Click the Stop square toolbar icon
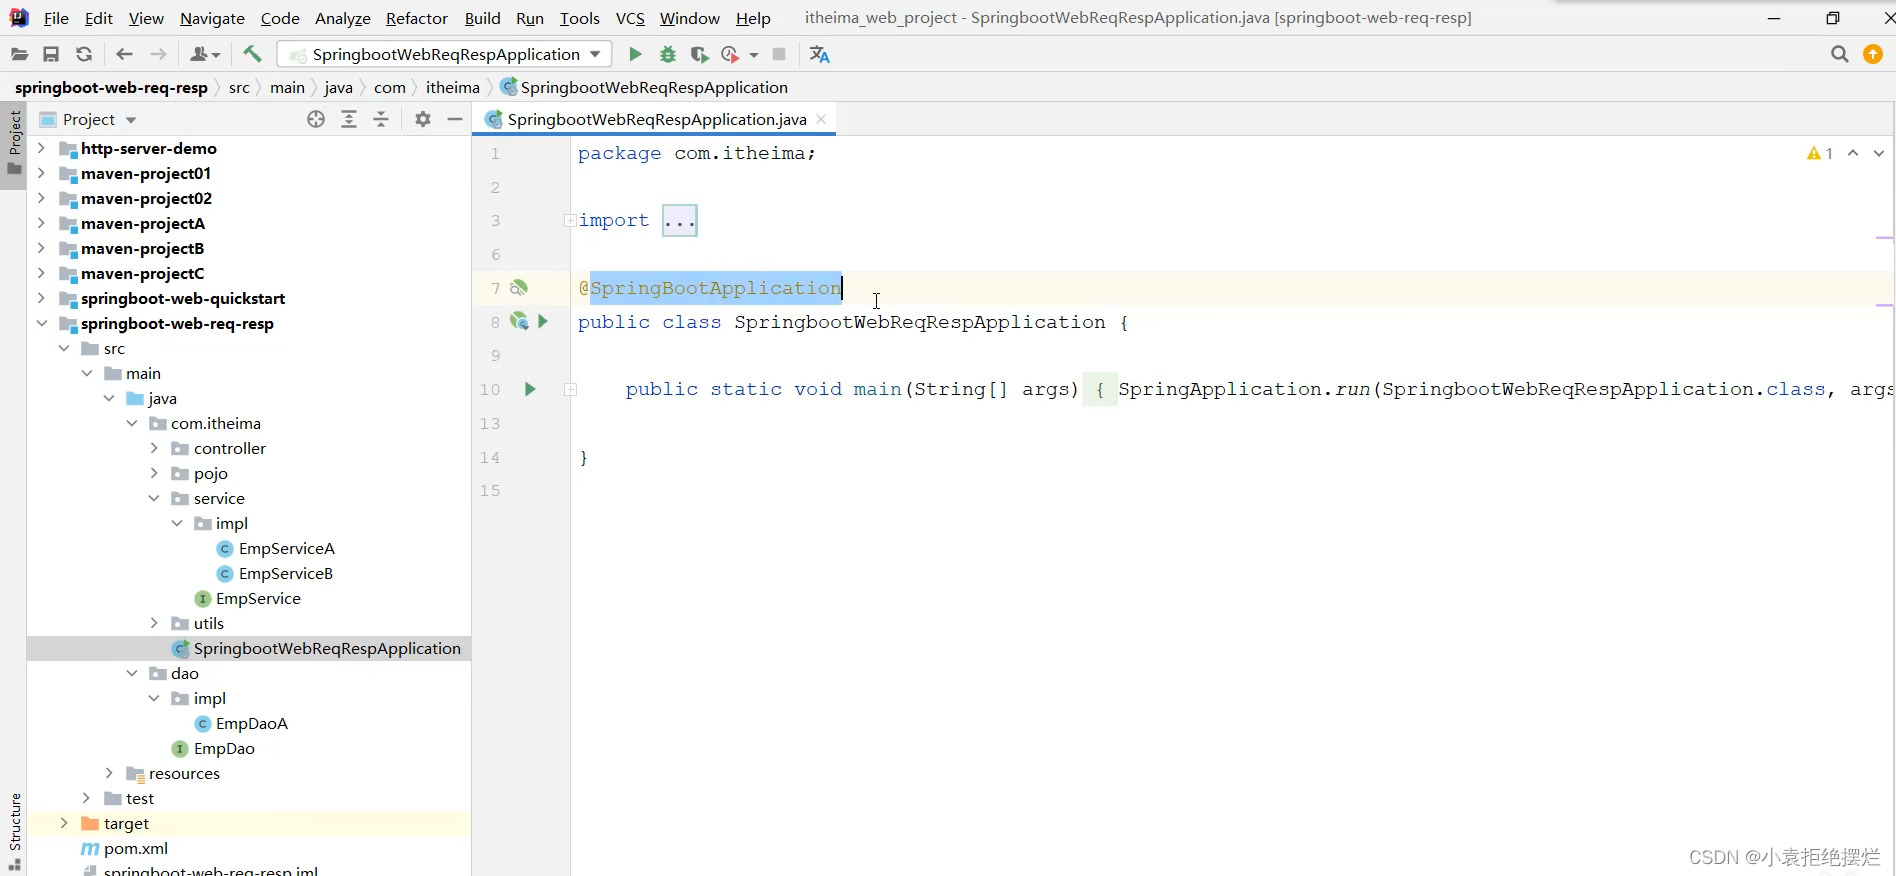The image size is (1896, 876). pos(779,54)
